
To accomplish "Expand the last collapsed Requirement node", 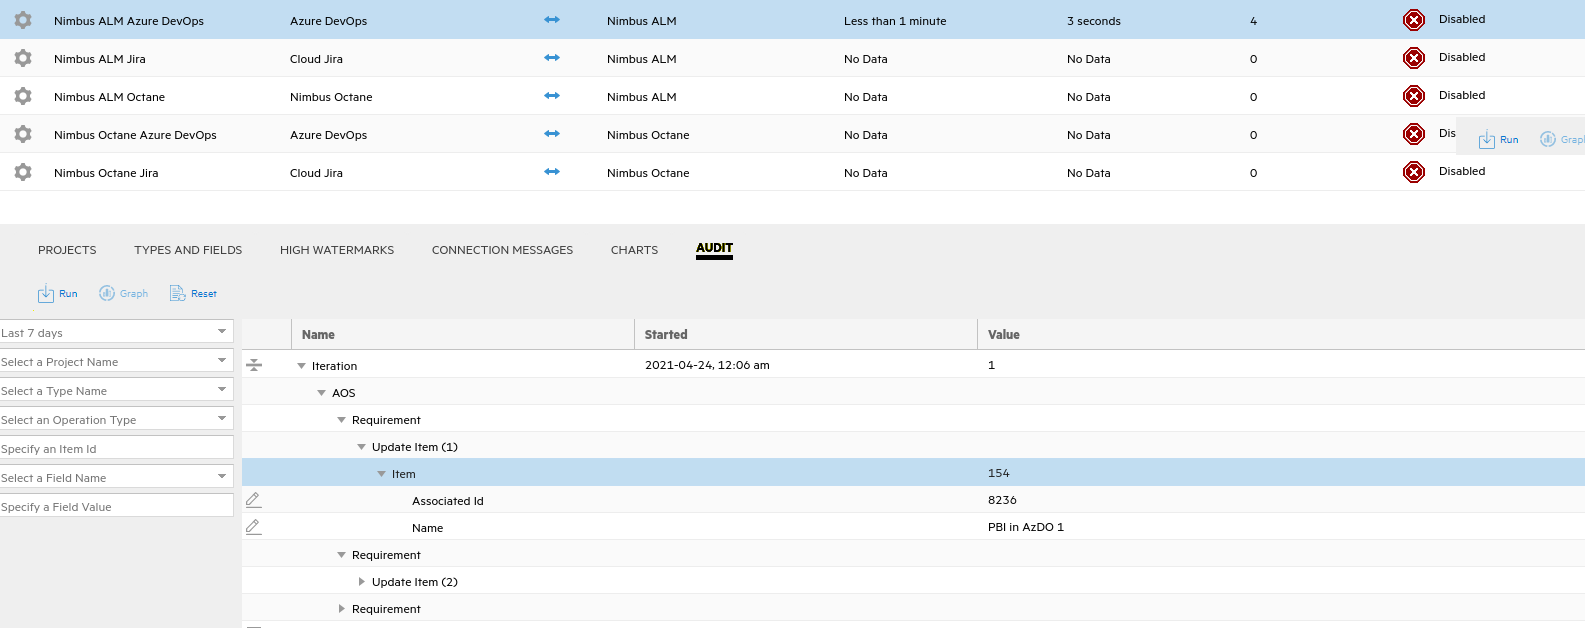I will coord(342,609).
